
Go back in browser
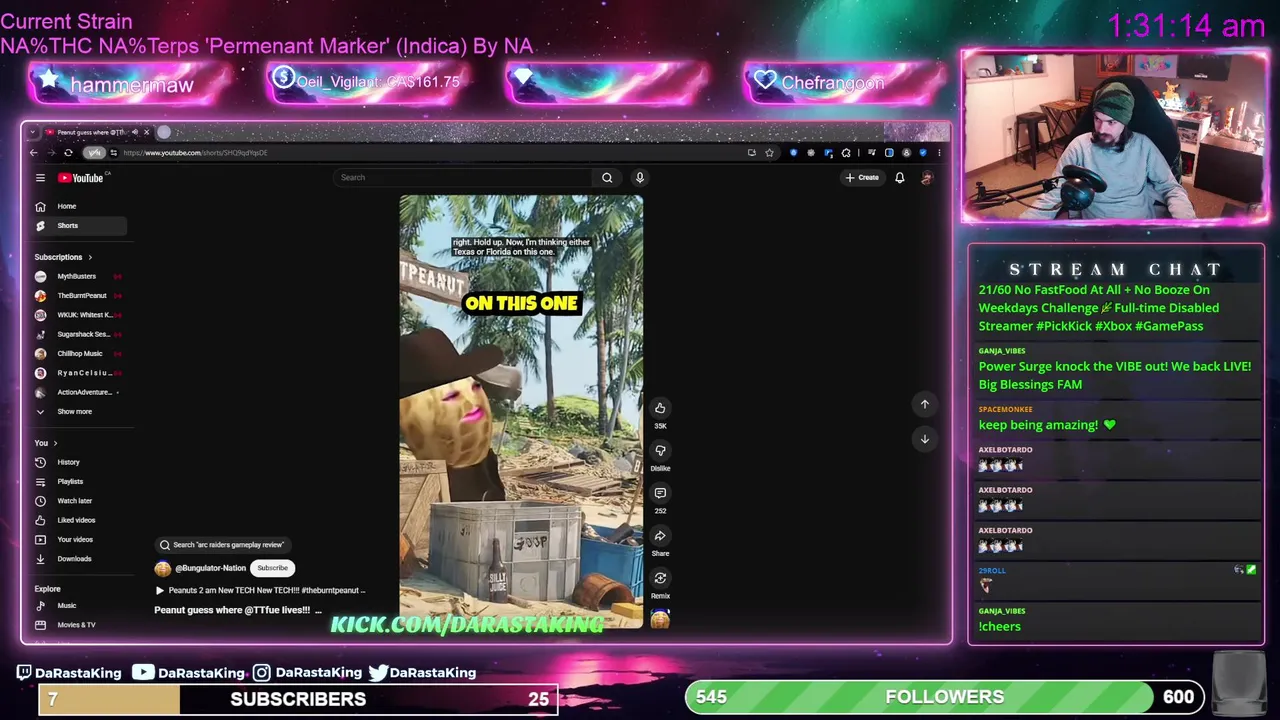click(34, 153)
